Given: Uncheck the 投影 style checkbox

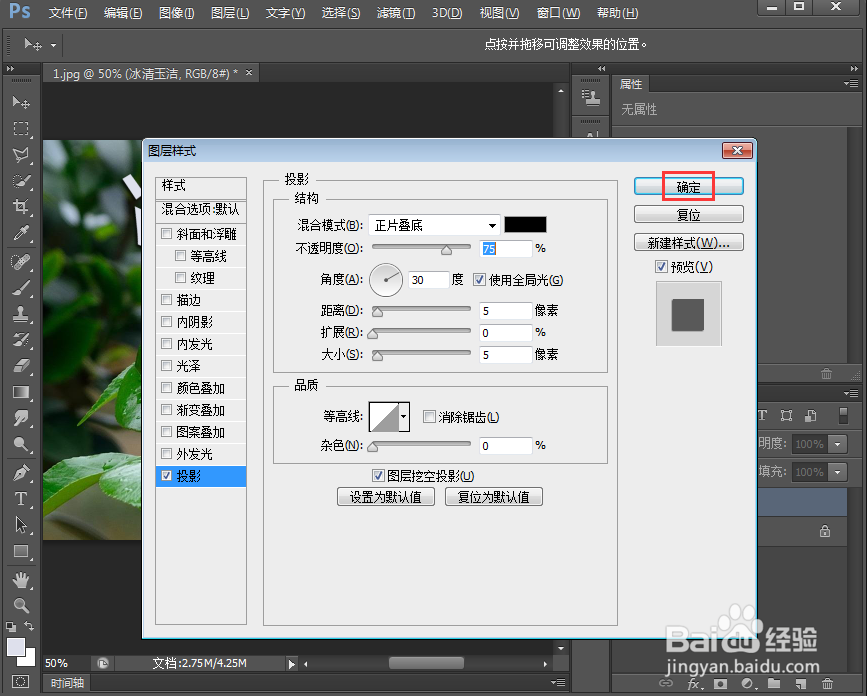Looking at the screenshot, I should point(166,475).
